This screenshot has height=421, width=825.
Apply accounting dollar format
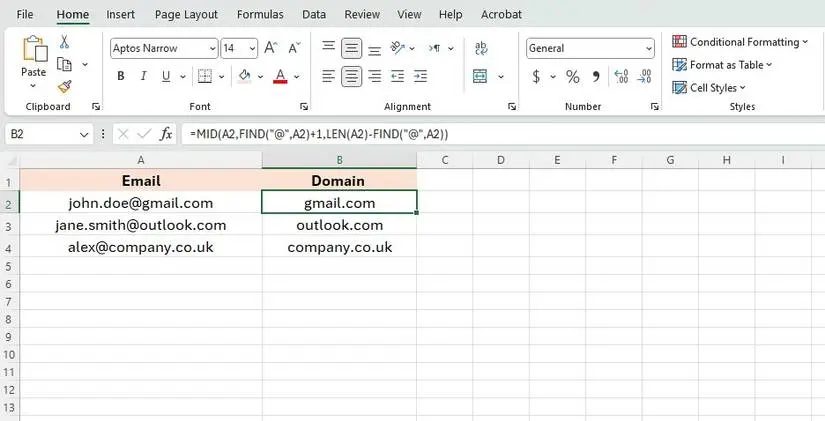(x=536, y=77)
